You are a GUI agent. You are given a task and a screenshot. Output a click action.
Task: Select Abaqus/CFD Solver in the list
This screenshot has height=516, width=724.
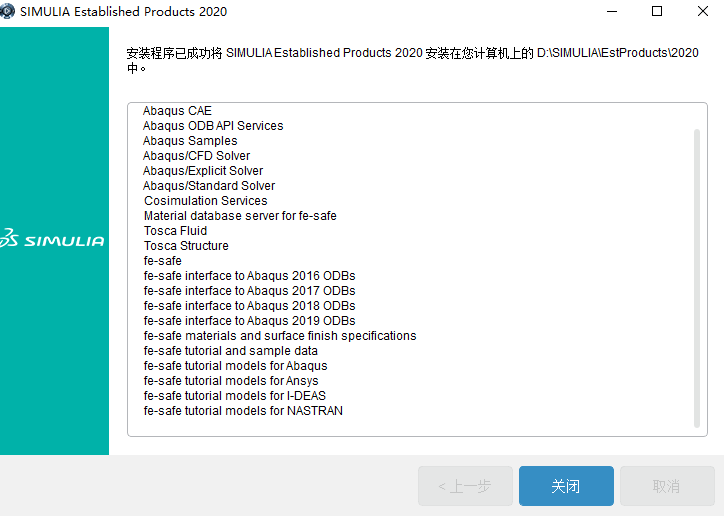(x=196, y=156)
